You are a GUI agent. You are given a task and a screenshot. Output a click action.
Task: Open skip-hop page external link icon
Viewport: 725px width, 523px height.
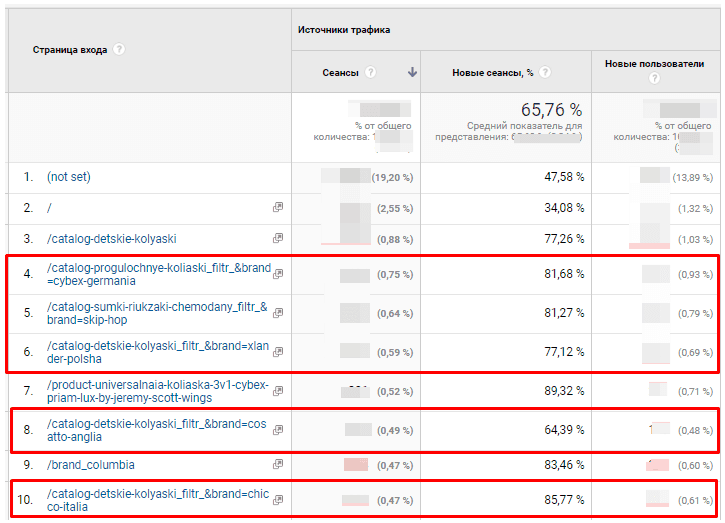pos(278,313)
